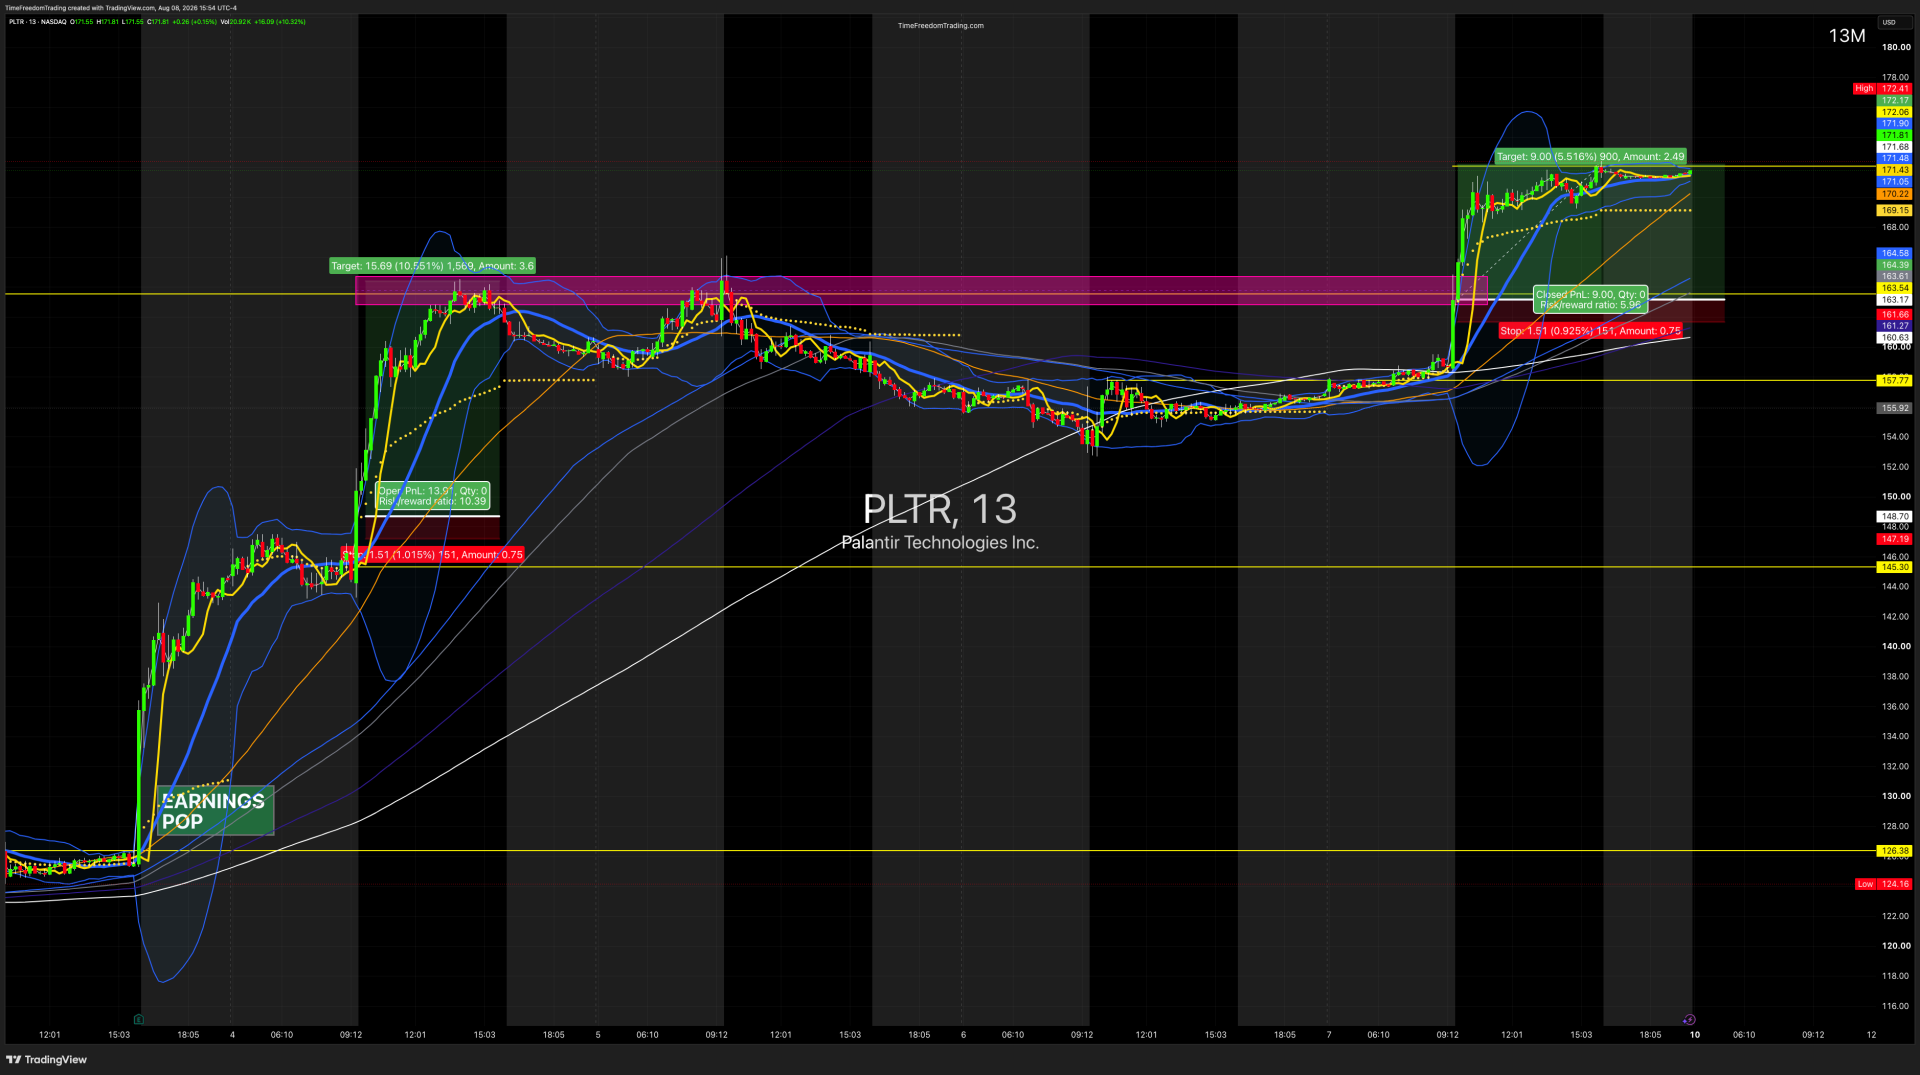Click the date label 7 on time axis
Image resolution: width=1920 pixels, height=1075 pixels.
[x=1329, y=1035]
